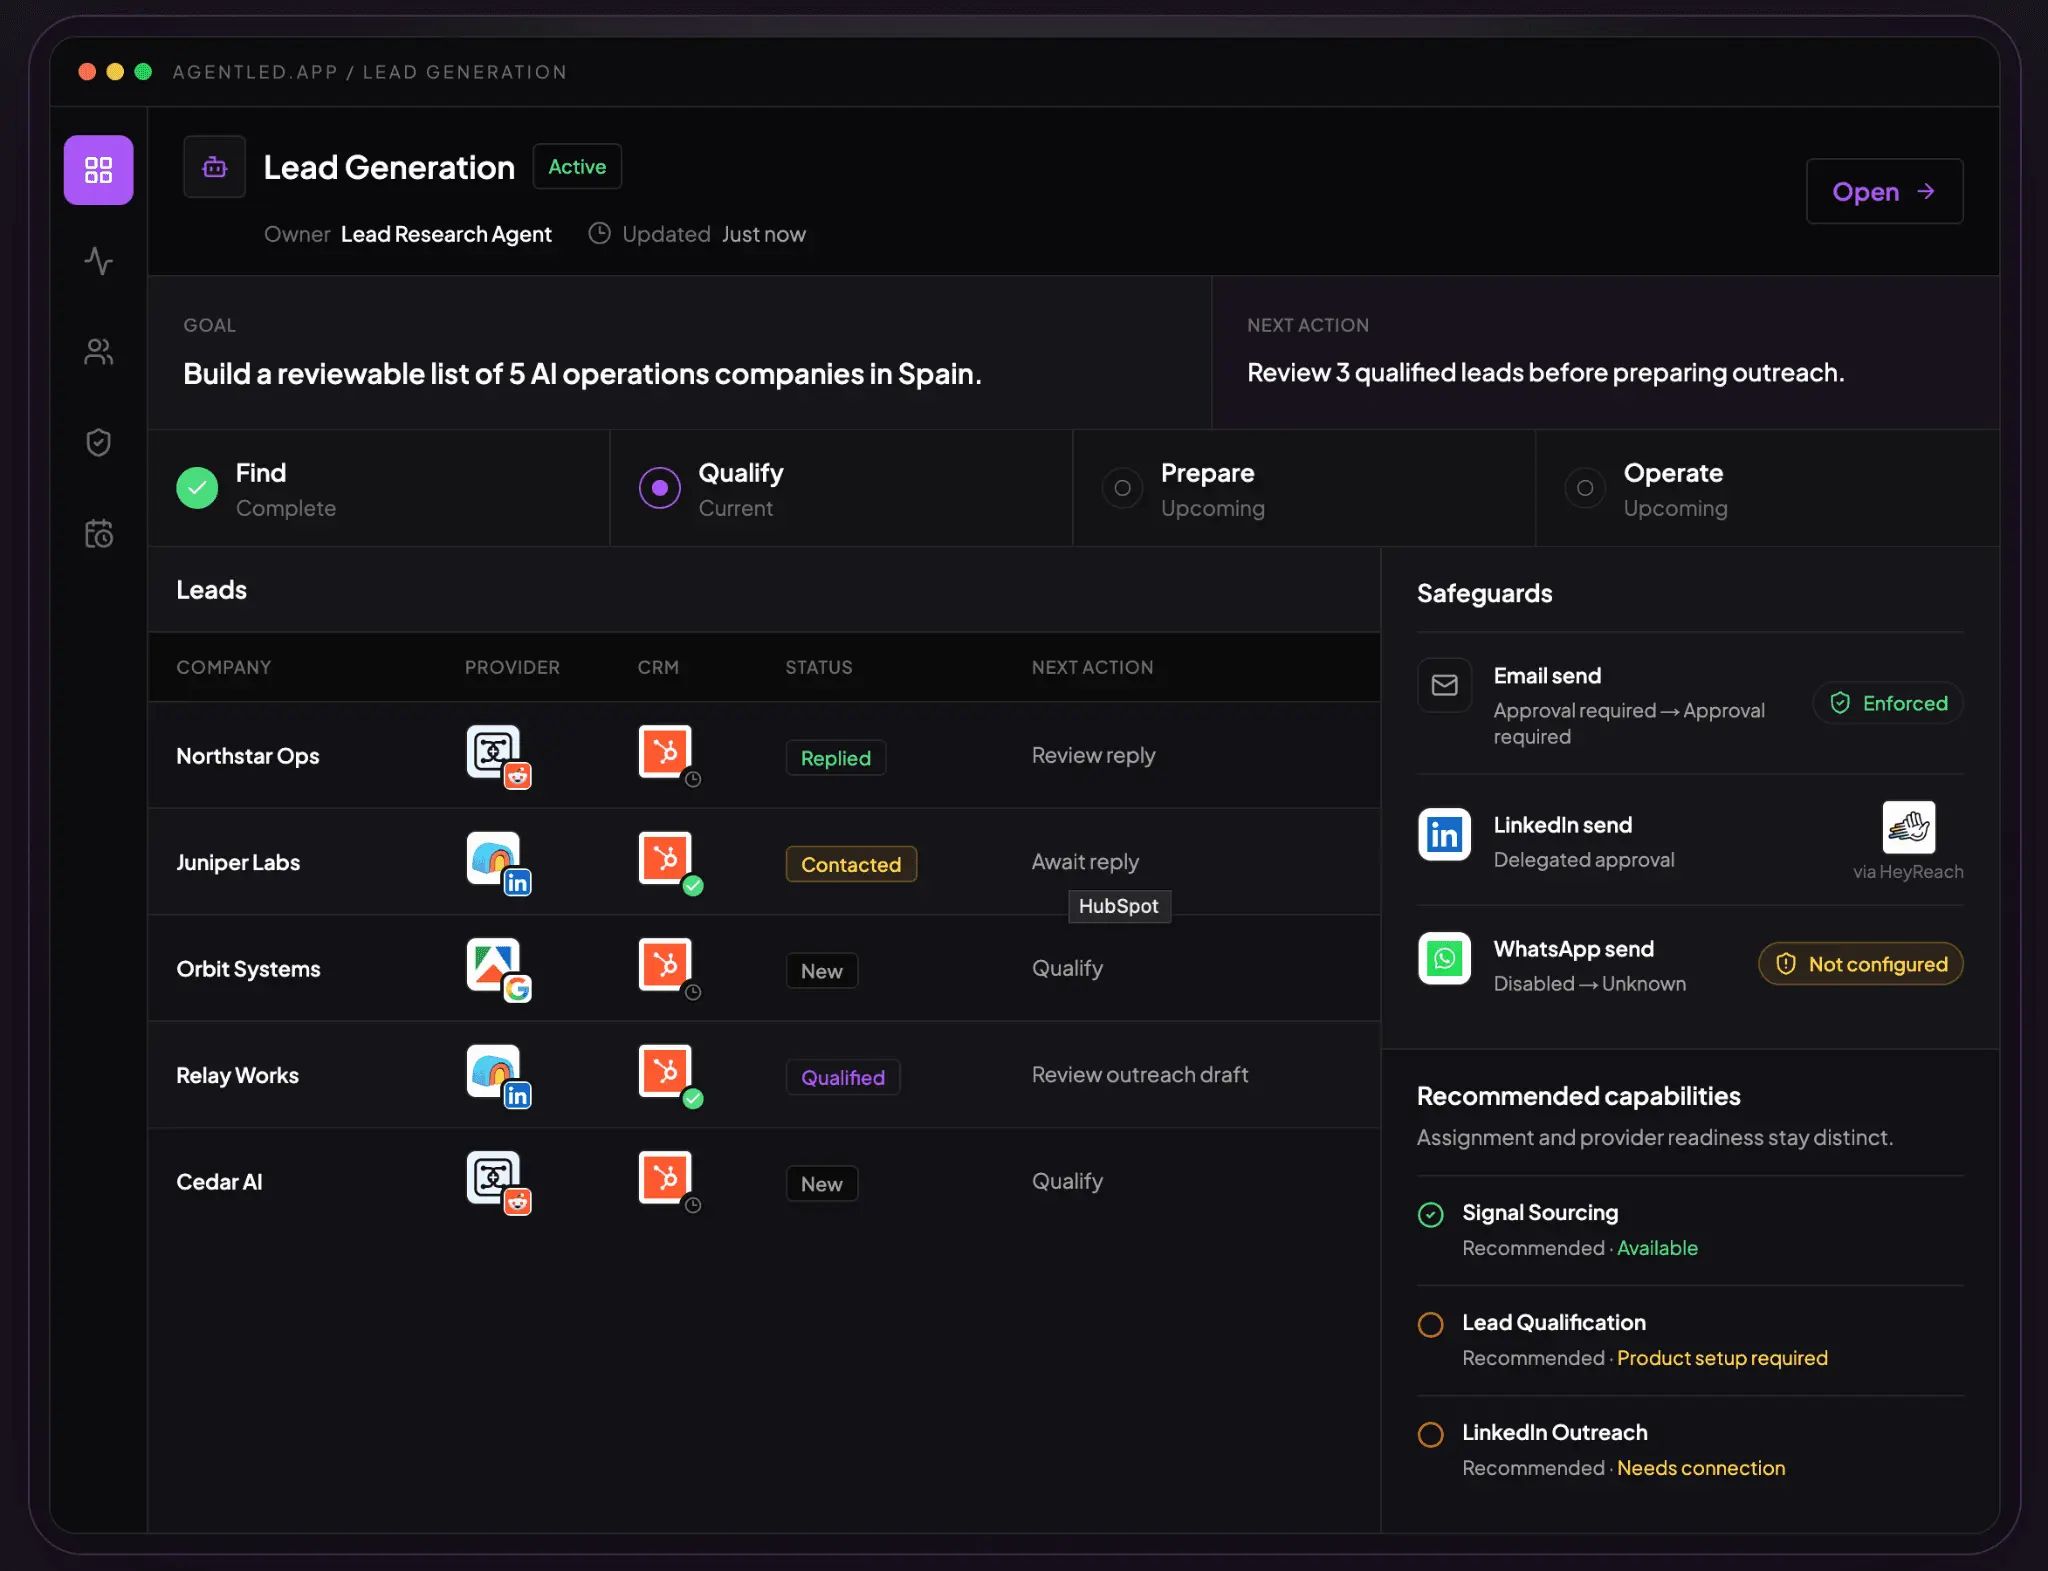Click the clock icon next to Updated
Image resolution: width=2048 pixels, height=1571 pixels.
[x=599, y=233]
